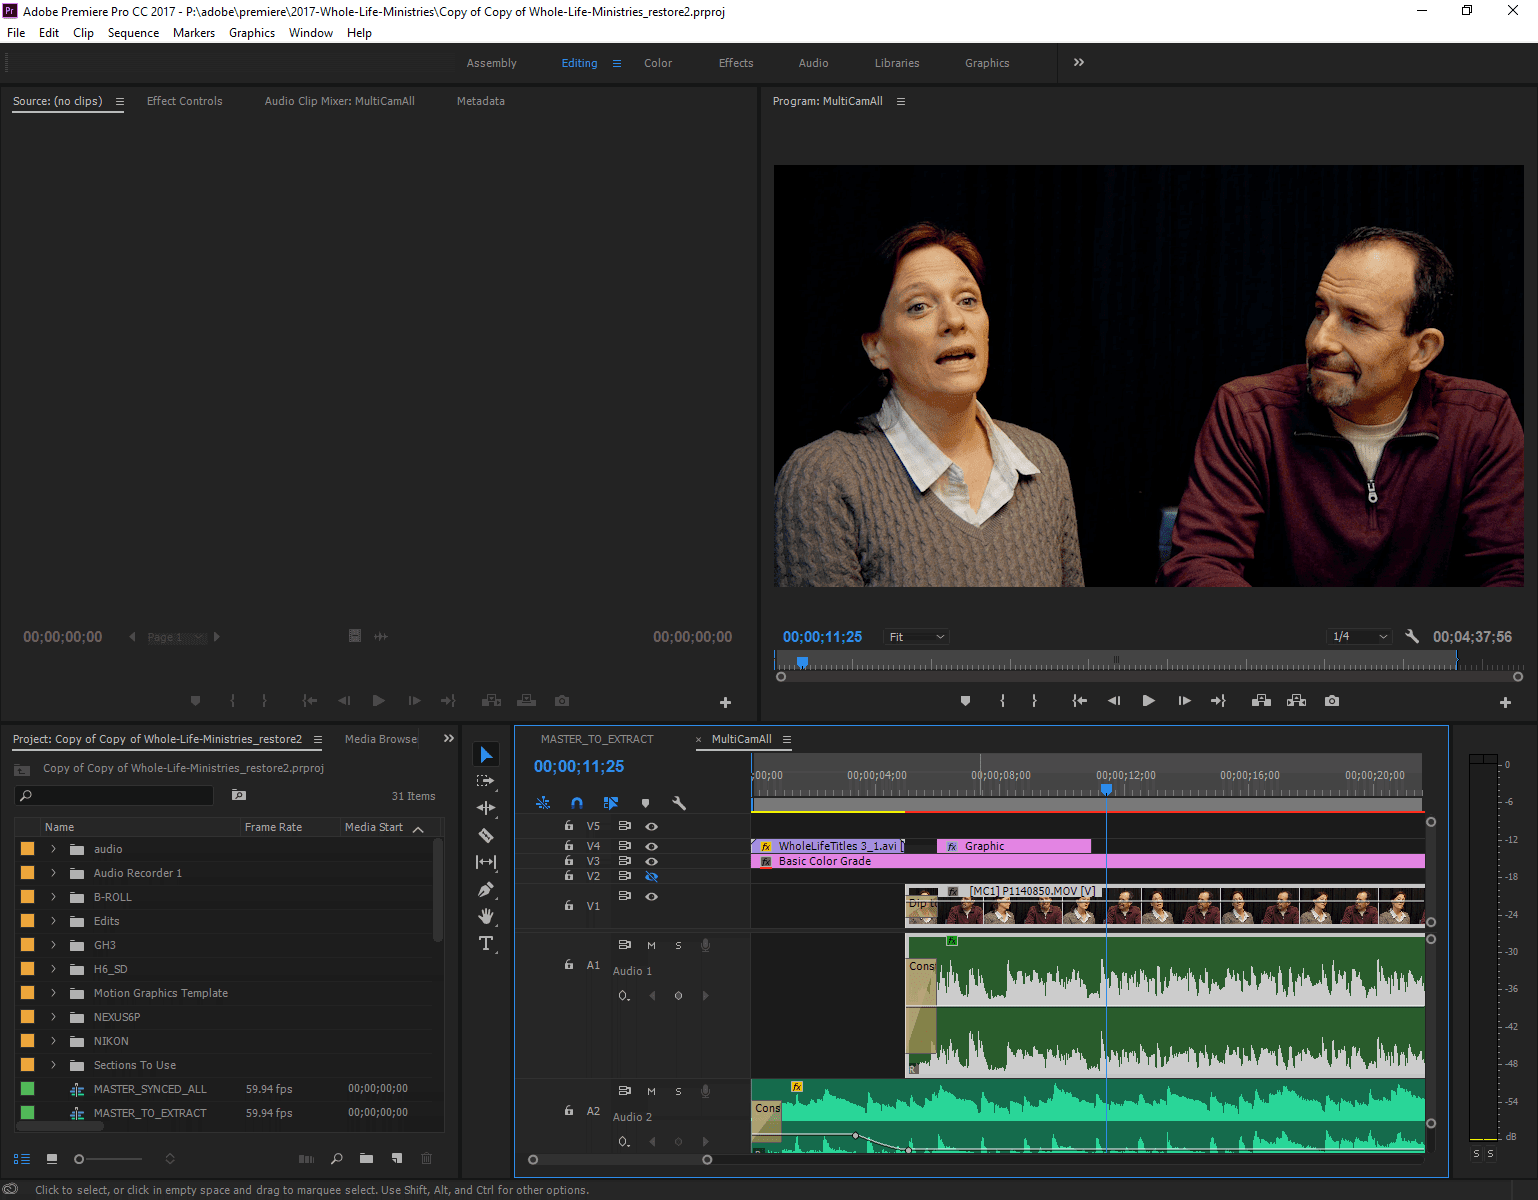Viewport: 1538px width, 1200px height.
Task: Open the Sequence menu
Action: (x=133, y=33)
